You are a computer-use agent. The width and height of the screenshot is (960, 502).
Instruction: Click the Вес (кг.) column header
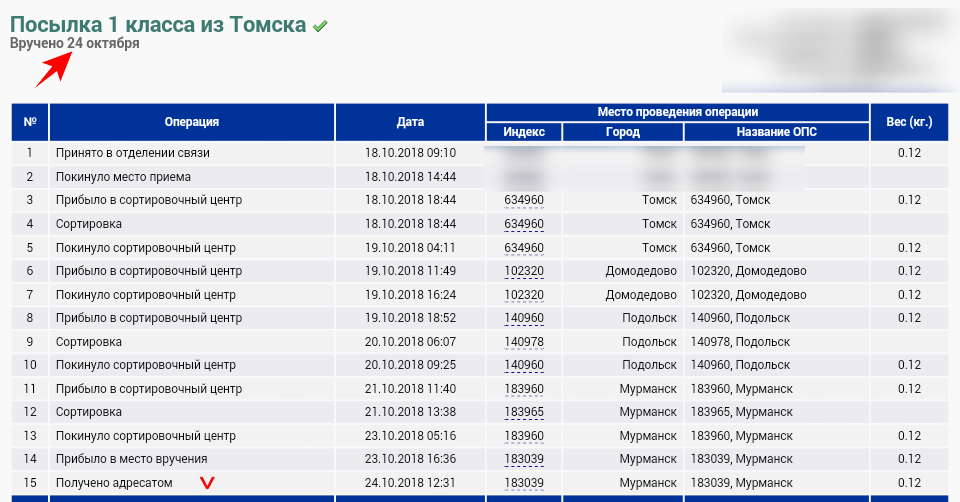click(x=908, y=122)
